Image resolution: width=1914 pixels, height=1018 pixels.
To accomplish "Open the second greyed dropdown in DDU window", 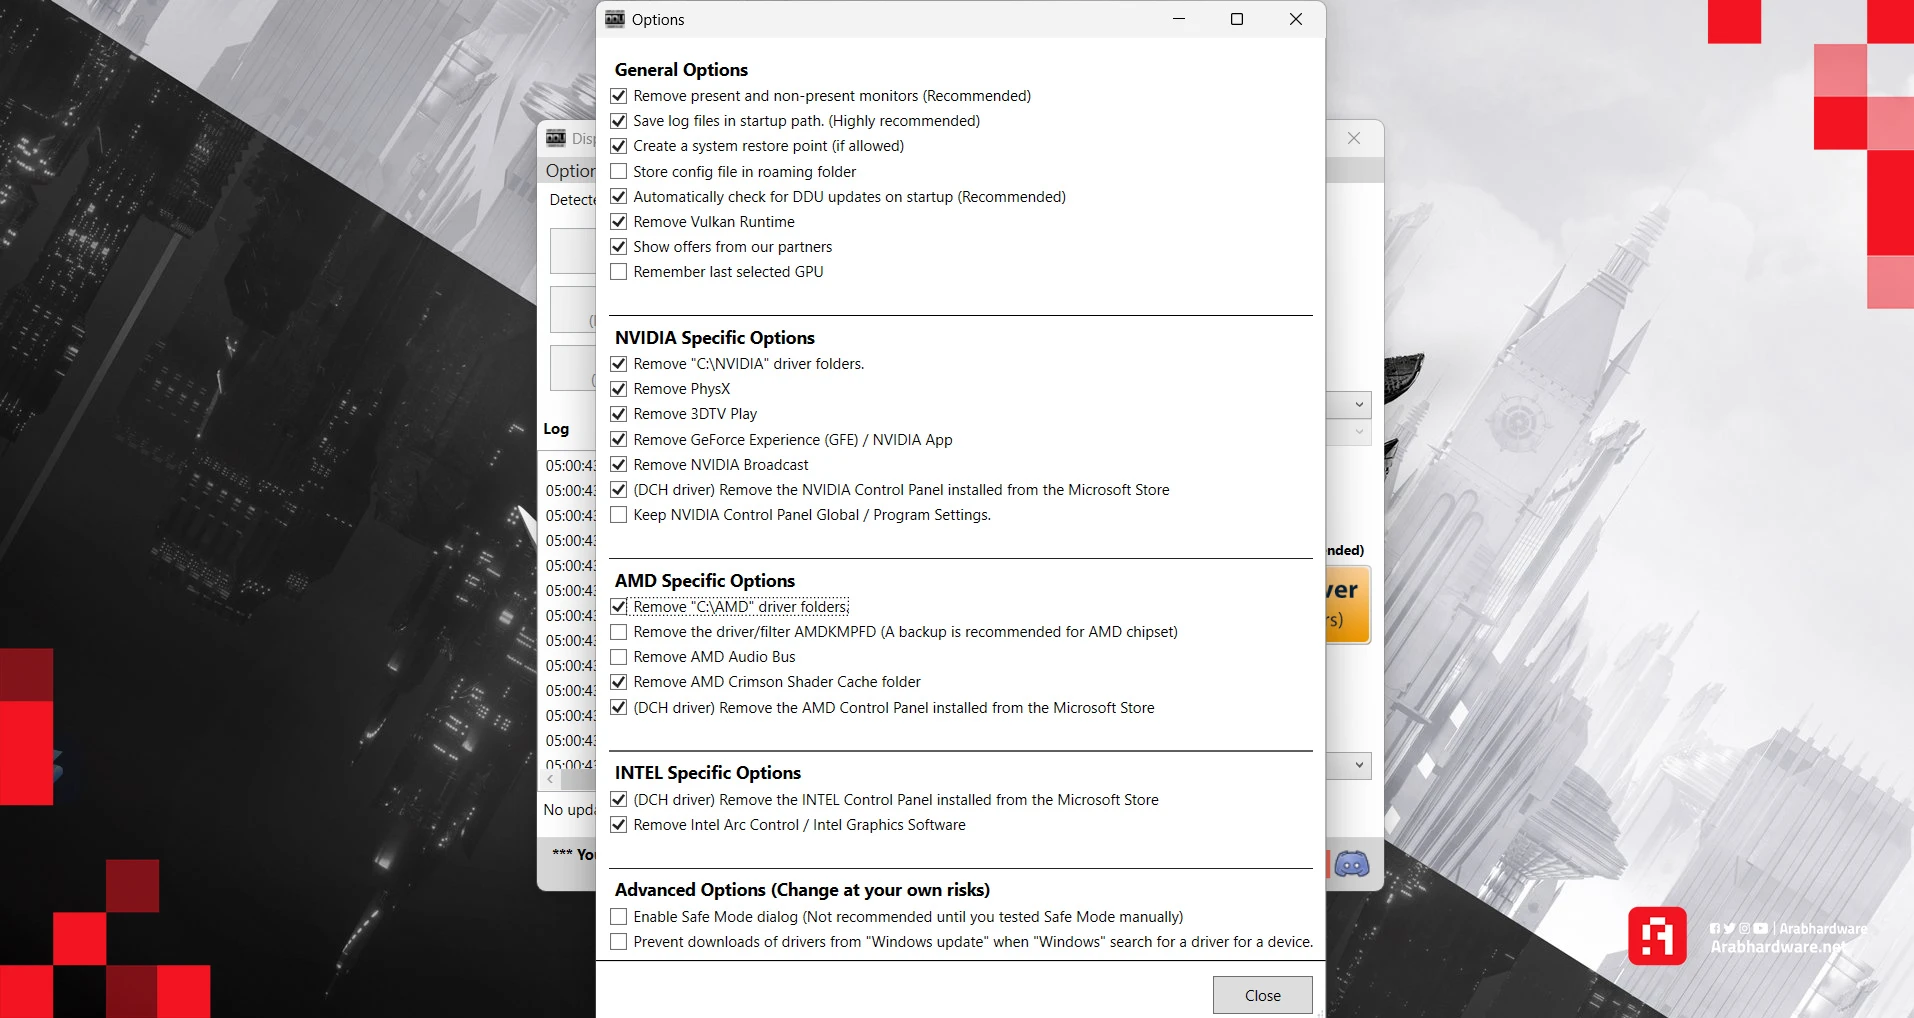I will point(1348,432).
